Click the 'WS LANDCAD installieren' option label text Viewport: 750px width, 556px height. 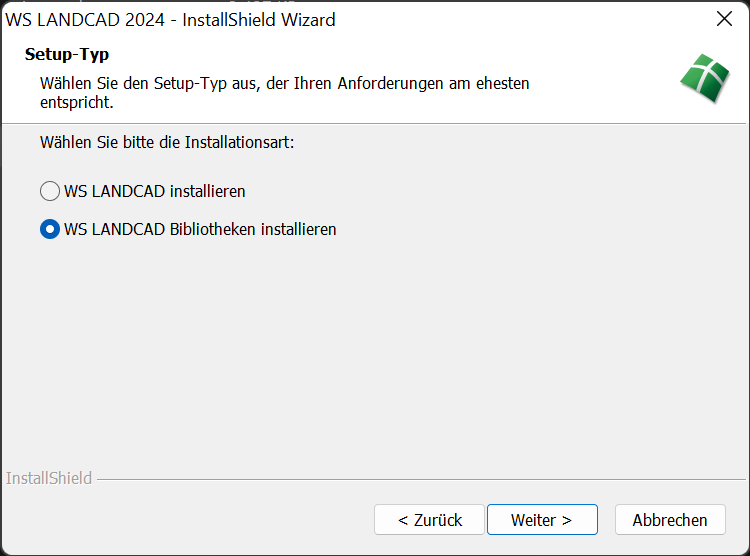pyautogui.click(x=155, y=191)
